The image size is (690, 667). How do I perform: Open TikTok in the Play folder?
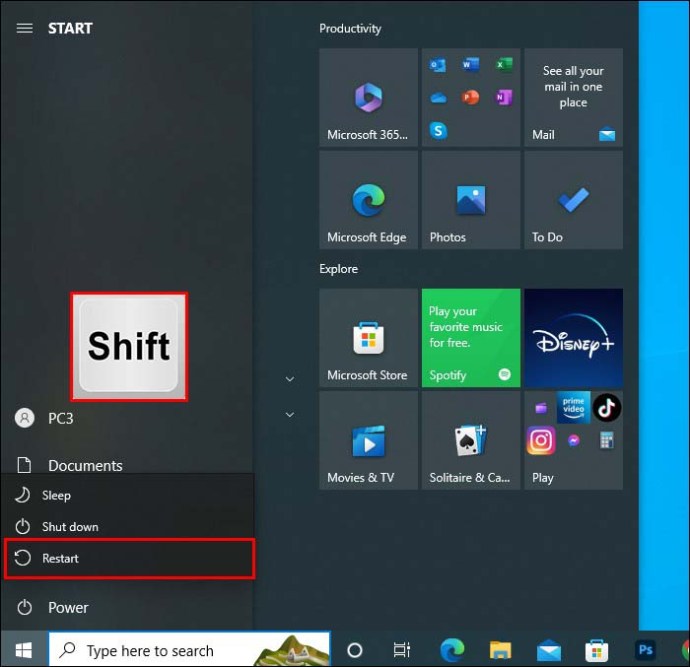(x=607, y=408)
